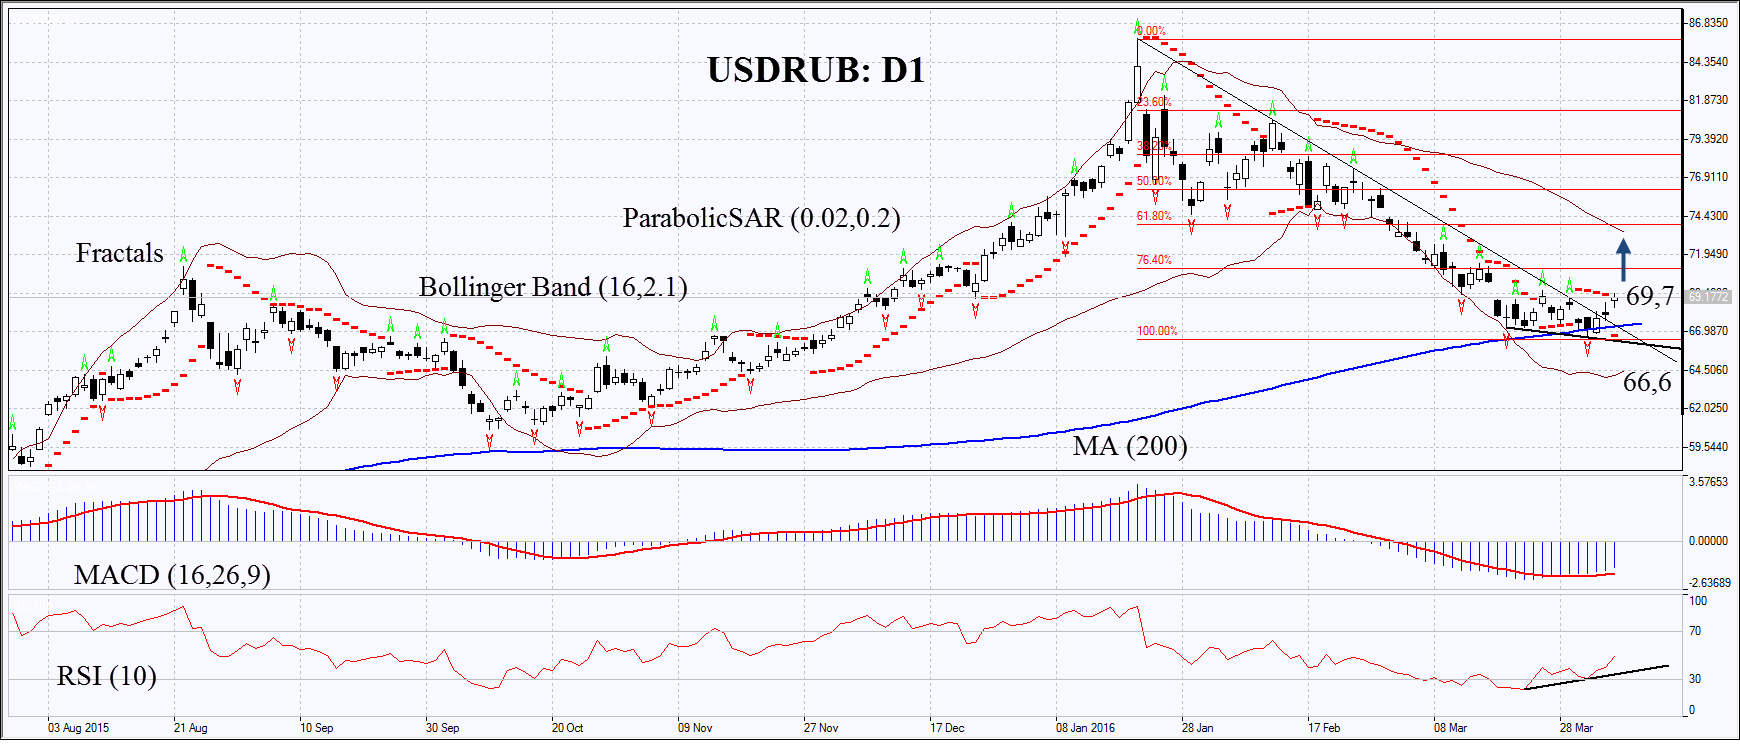Click the 66.9870 price axis value
The height and width of the screenshot is (750, 1740).
click(x=1708, y=331)
